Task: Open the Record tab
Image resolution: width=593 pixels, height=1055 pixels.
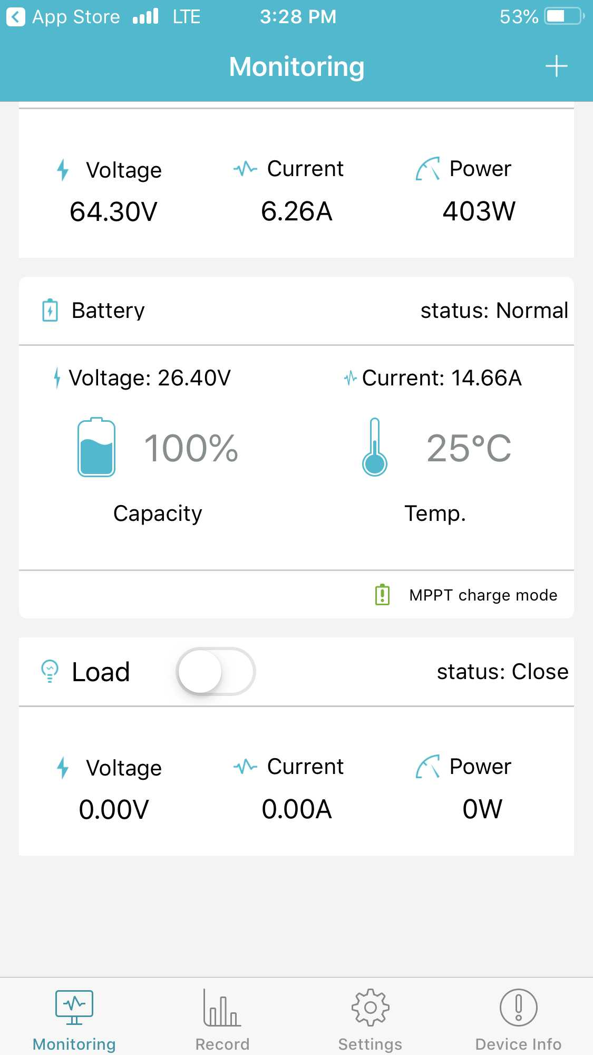Action: pyautogui.click(x=222, y=1020)
